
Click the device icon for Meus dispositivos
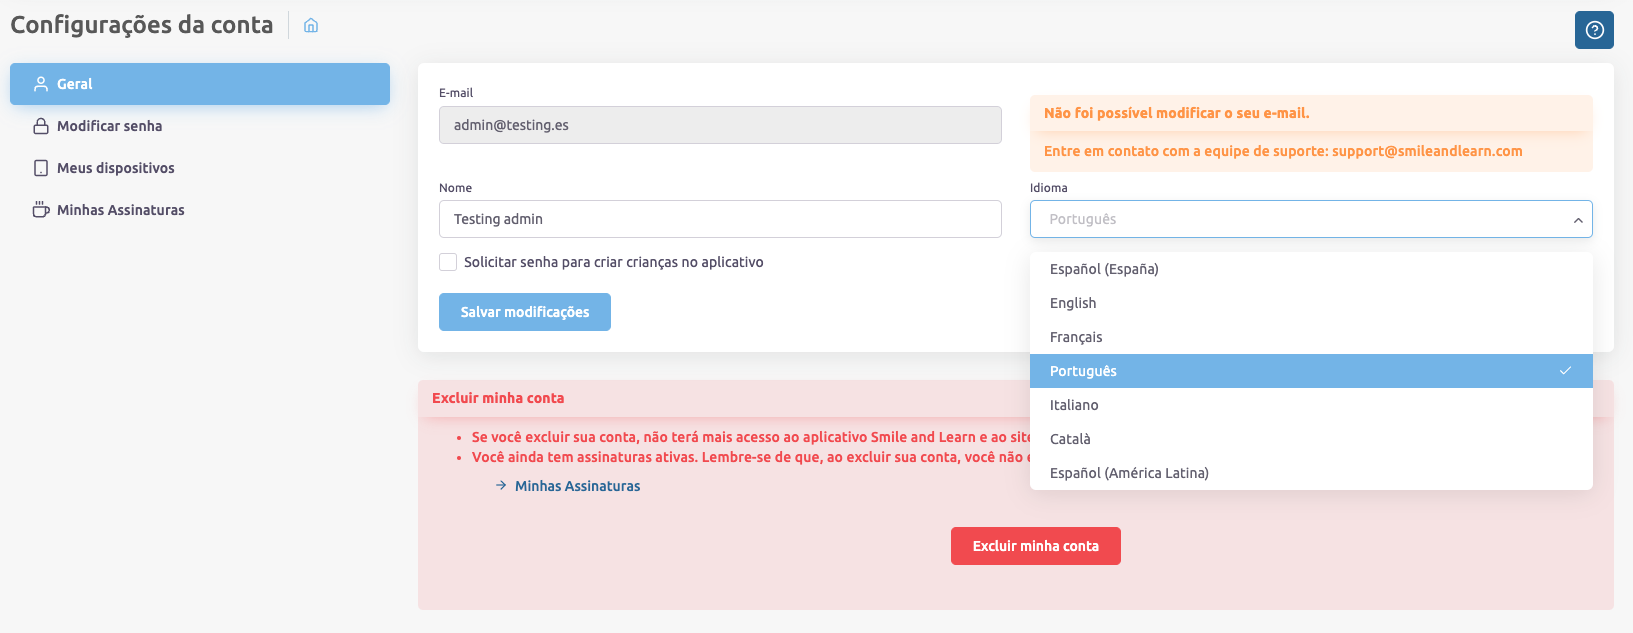(x=41, y=168)
